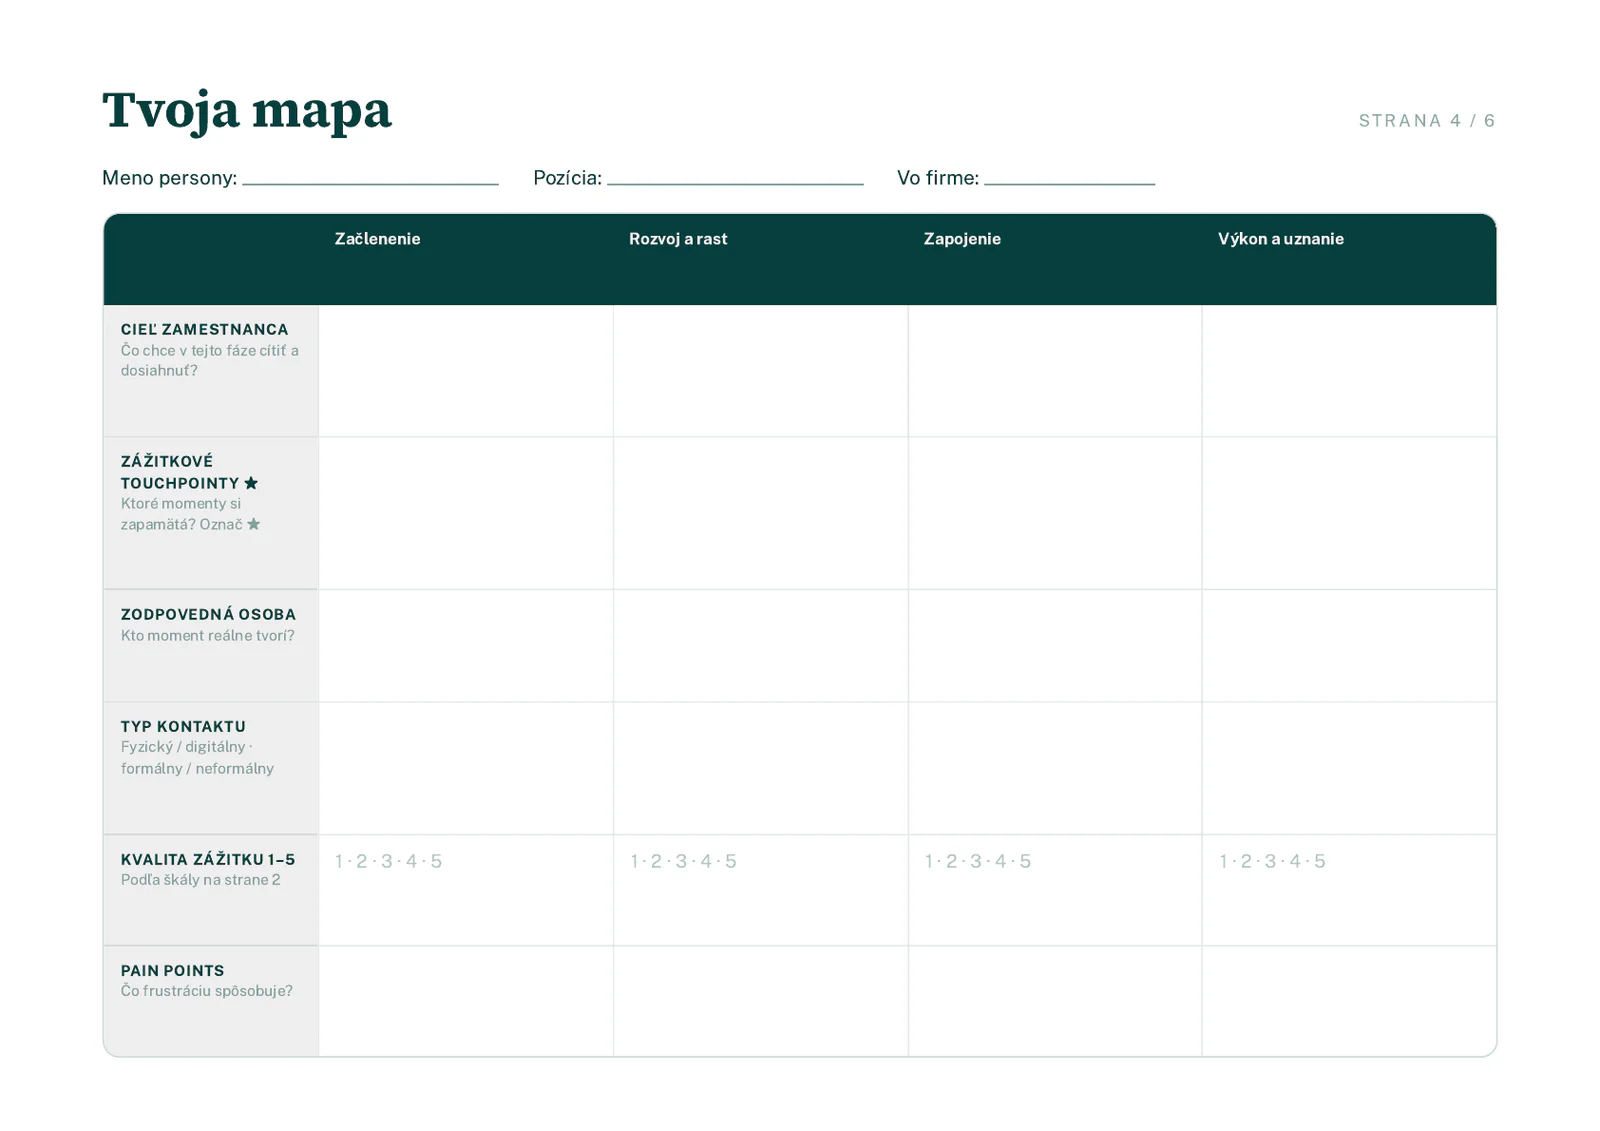The image size is (1600, 1131).
Task: Click the 'Vo firme' blank line
Action: (1069, 184)
